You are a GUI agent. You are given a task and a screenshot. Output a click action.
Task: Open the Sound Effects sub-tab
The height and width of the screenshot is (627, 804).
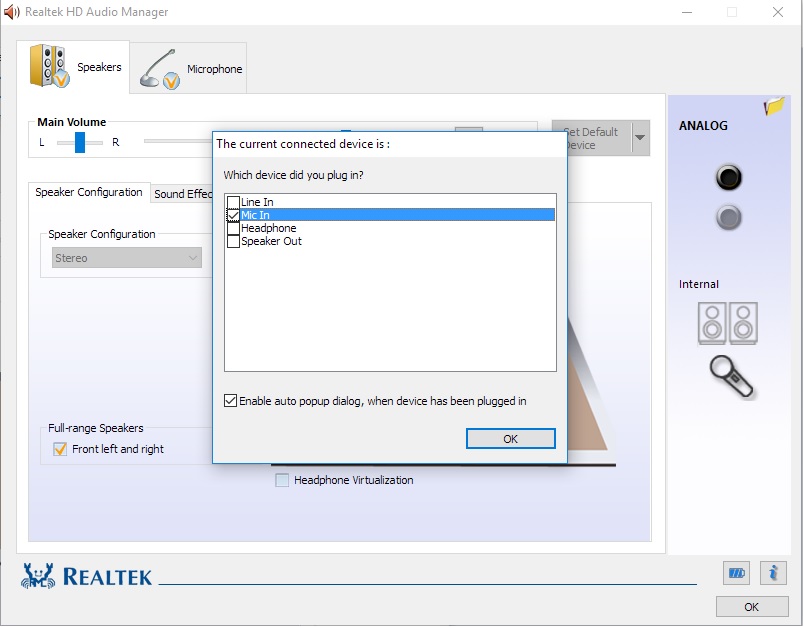coord(183,194)
